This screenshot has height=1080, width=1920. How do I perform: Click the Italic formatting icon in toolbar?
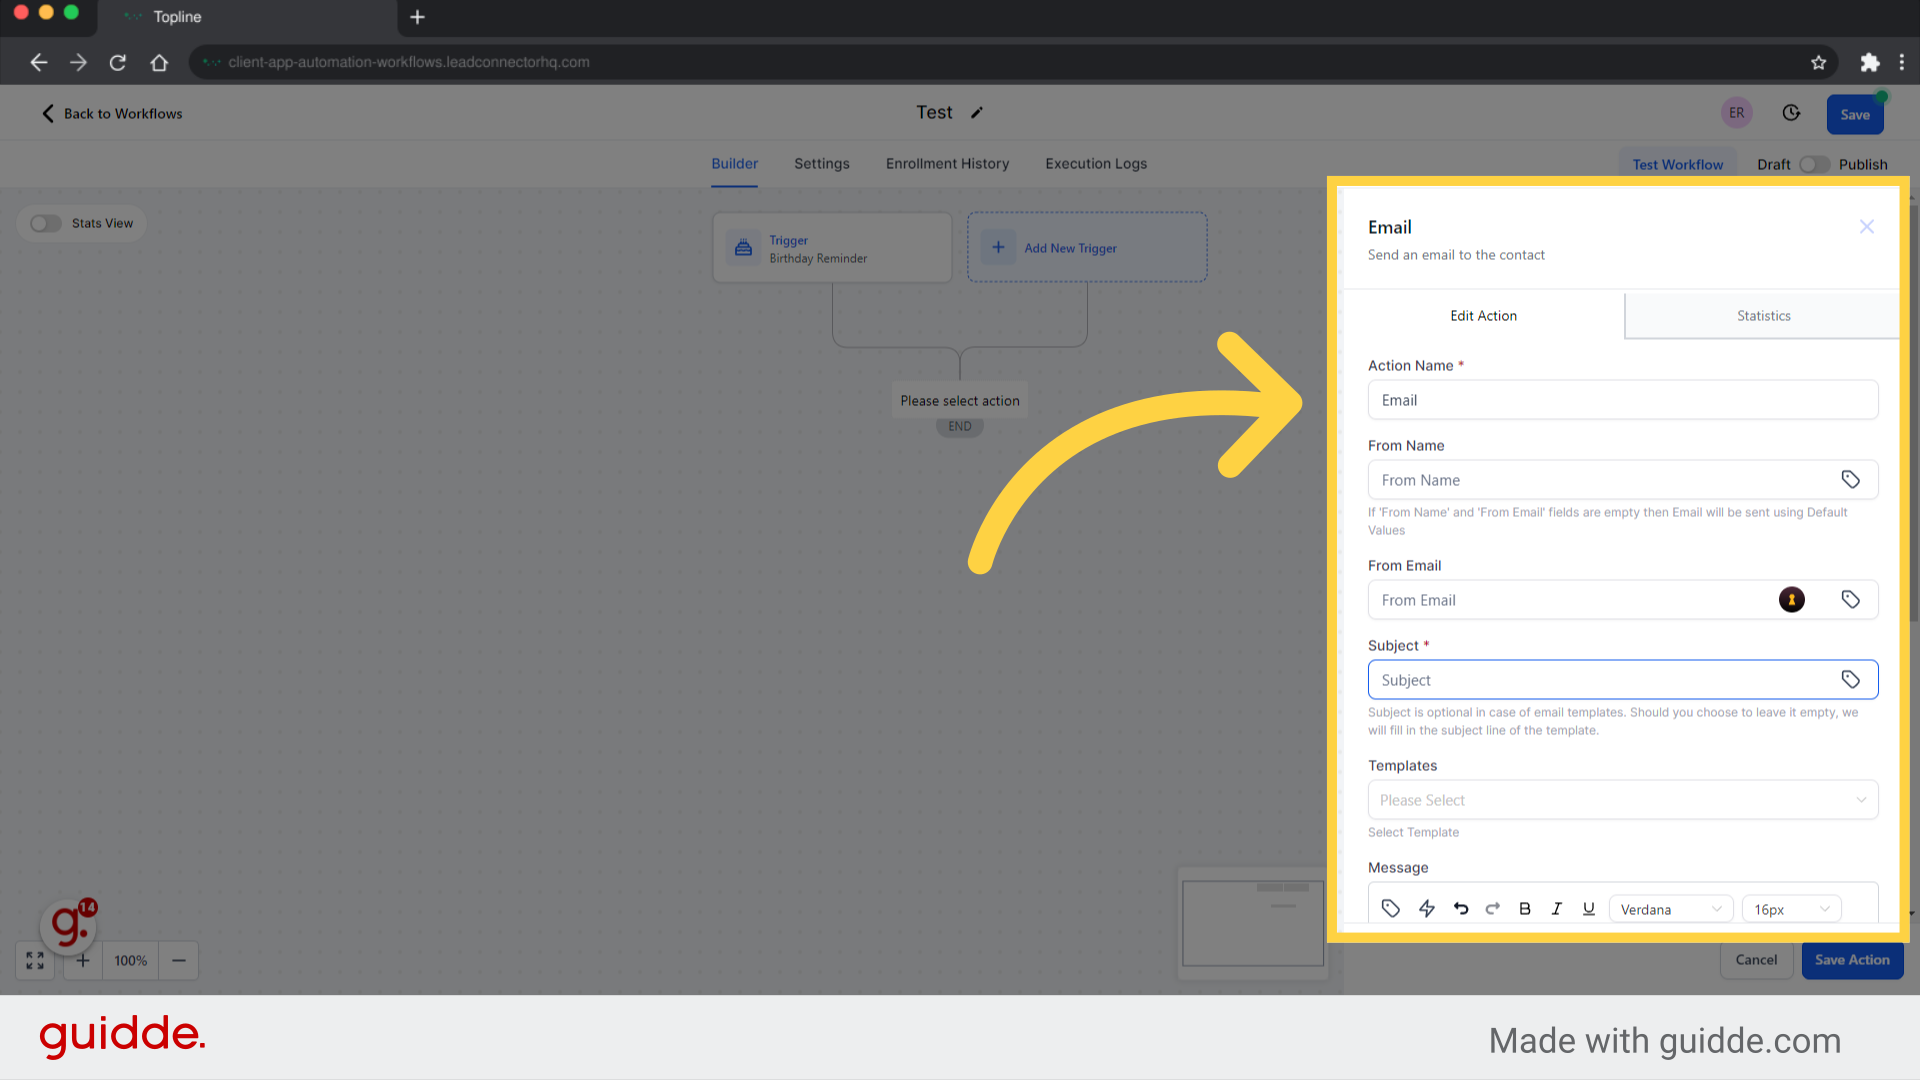[1557, 909]
